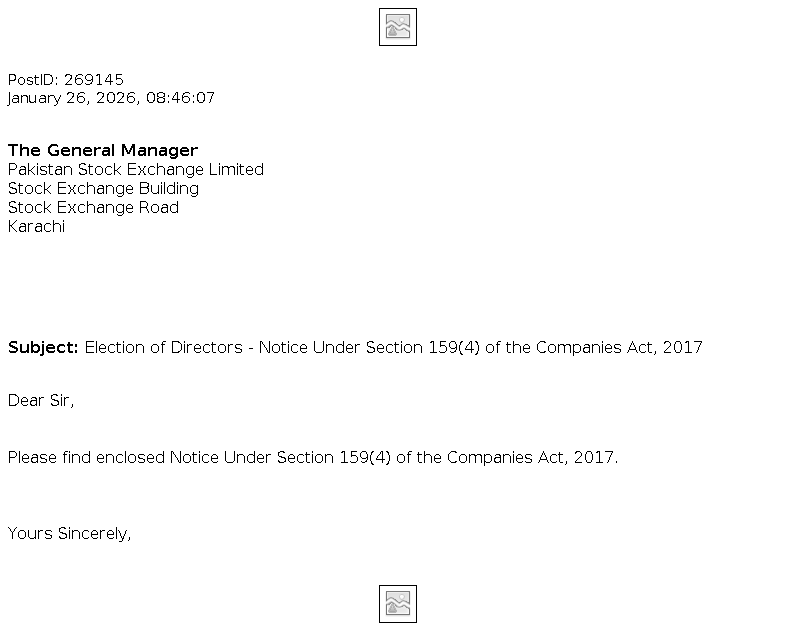Click the Stock Exchange Building line
This screenshot has height=631, width=797.
click(x=103, y=188)
